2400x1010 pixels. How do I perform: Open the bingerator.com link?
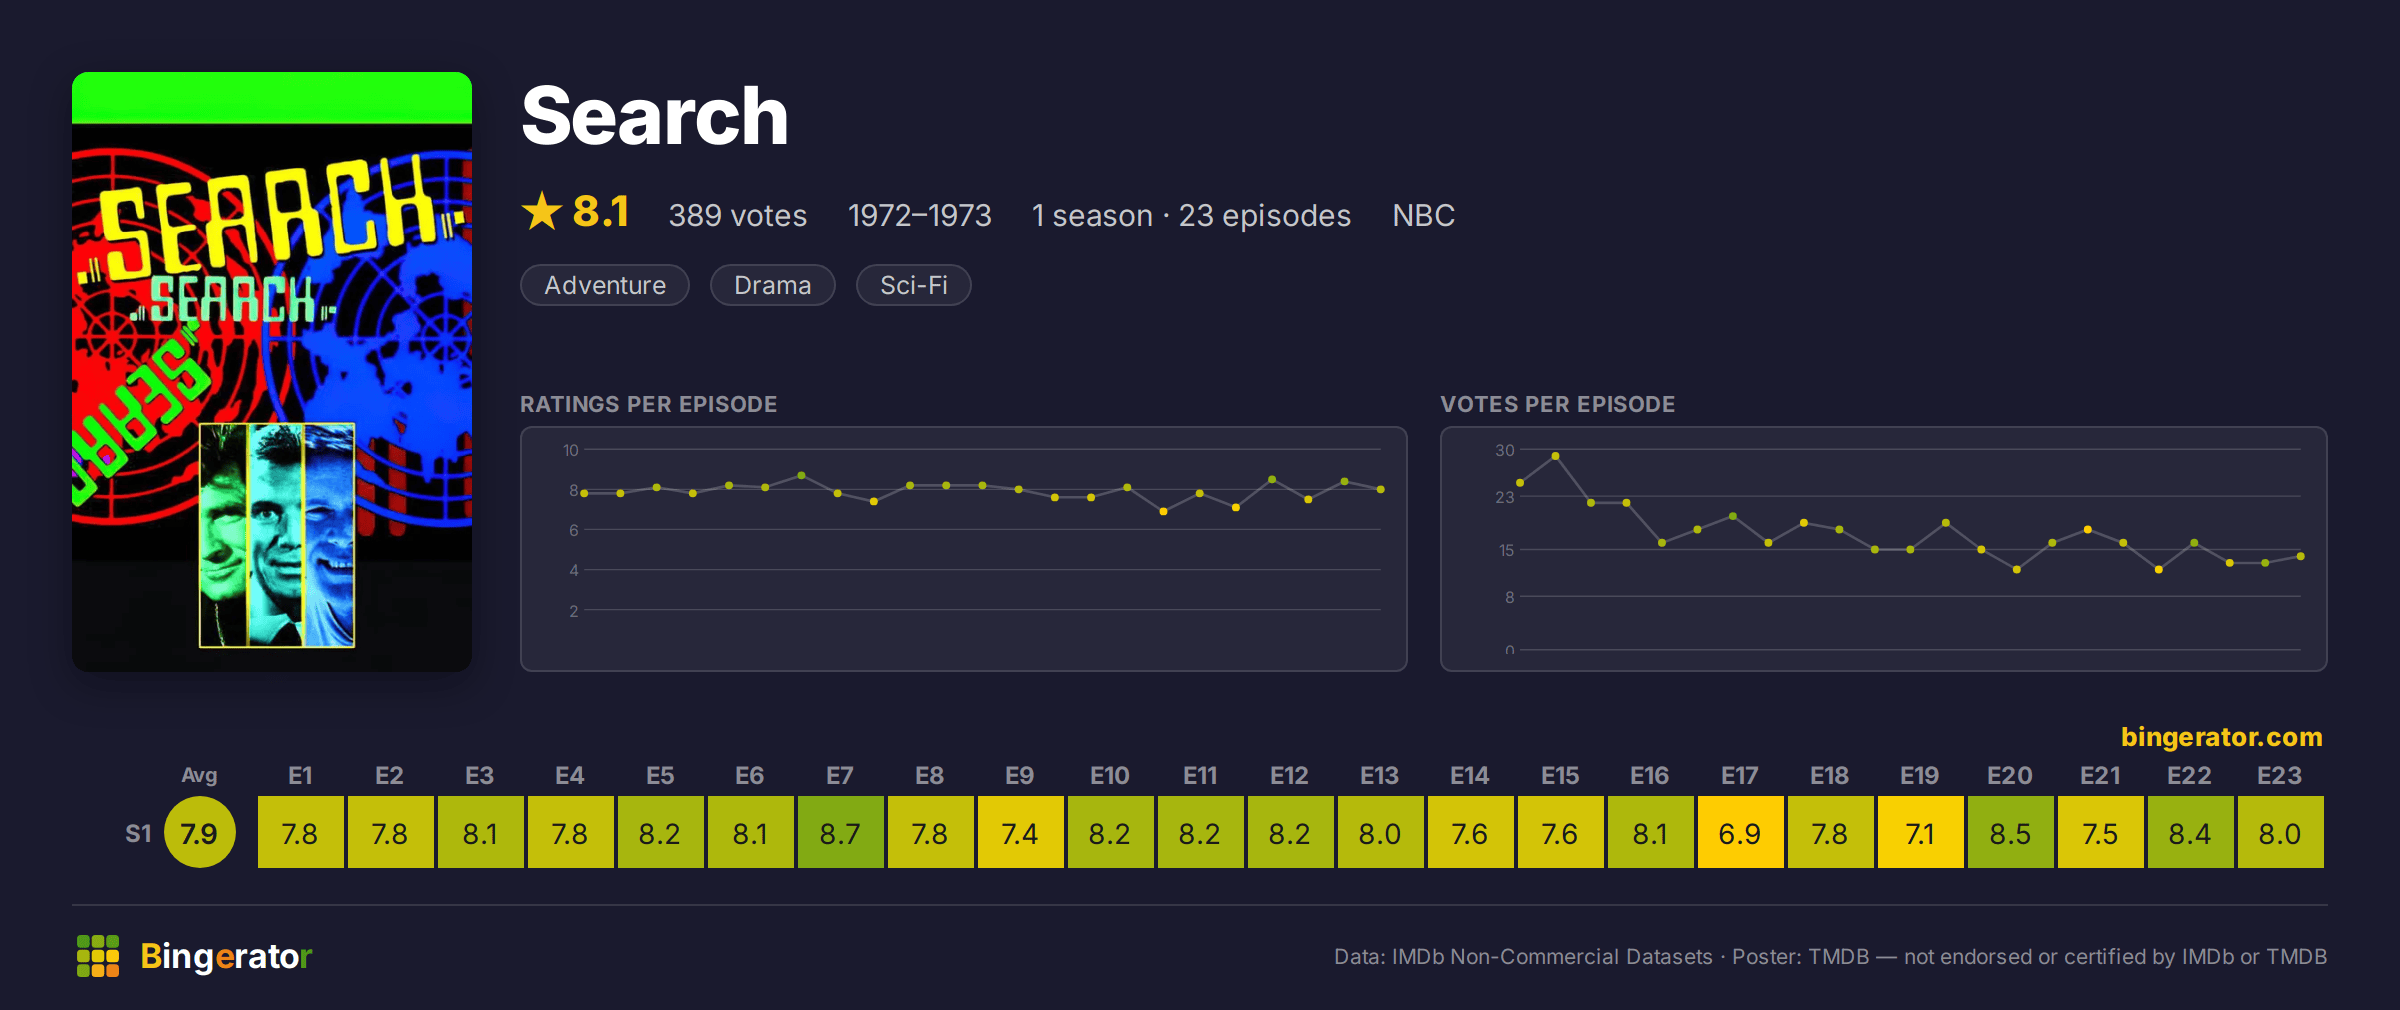coord(2221,737)
